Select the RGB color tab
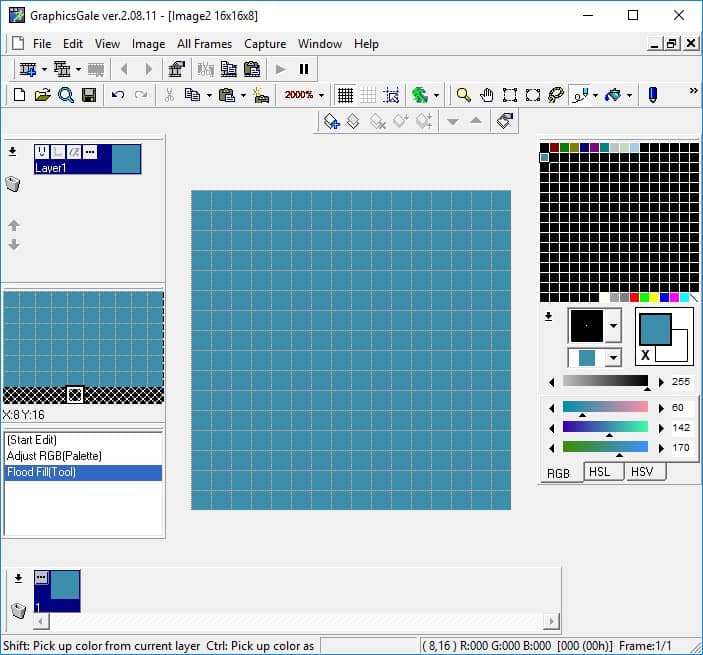This screenshot has height=655, width=703. tap(561, 473)
